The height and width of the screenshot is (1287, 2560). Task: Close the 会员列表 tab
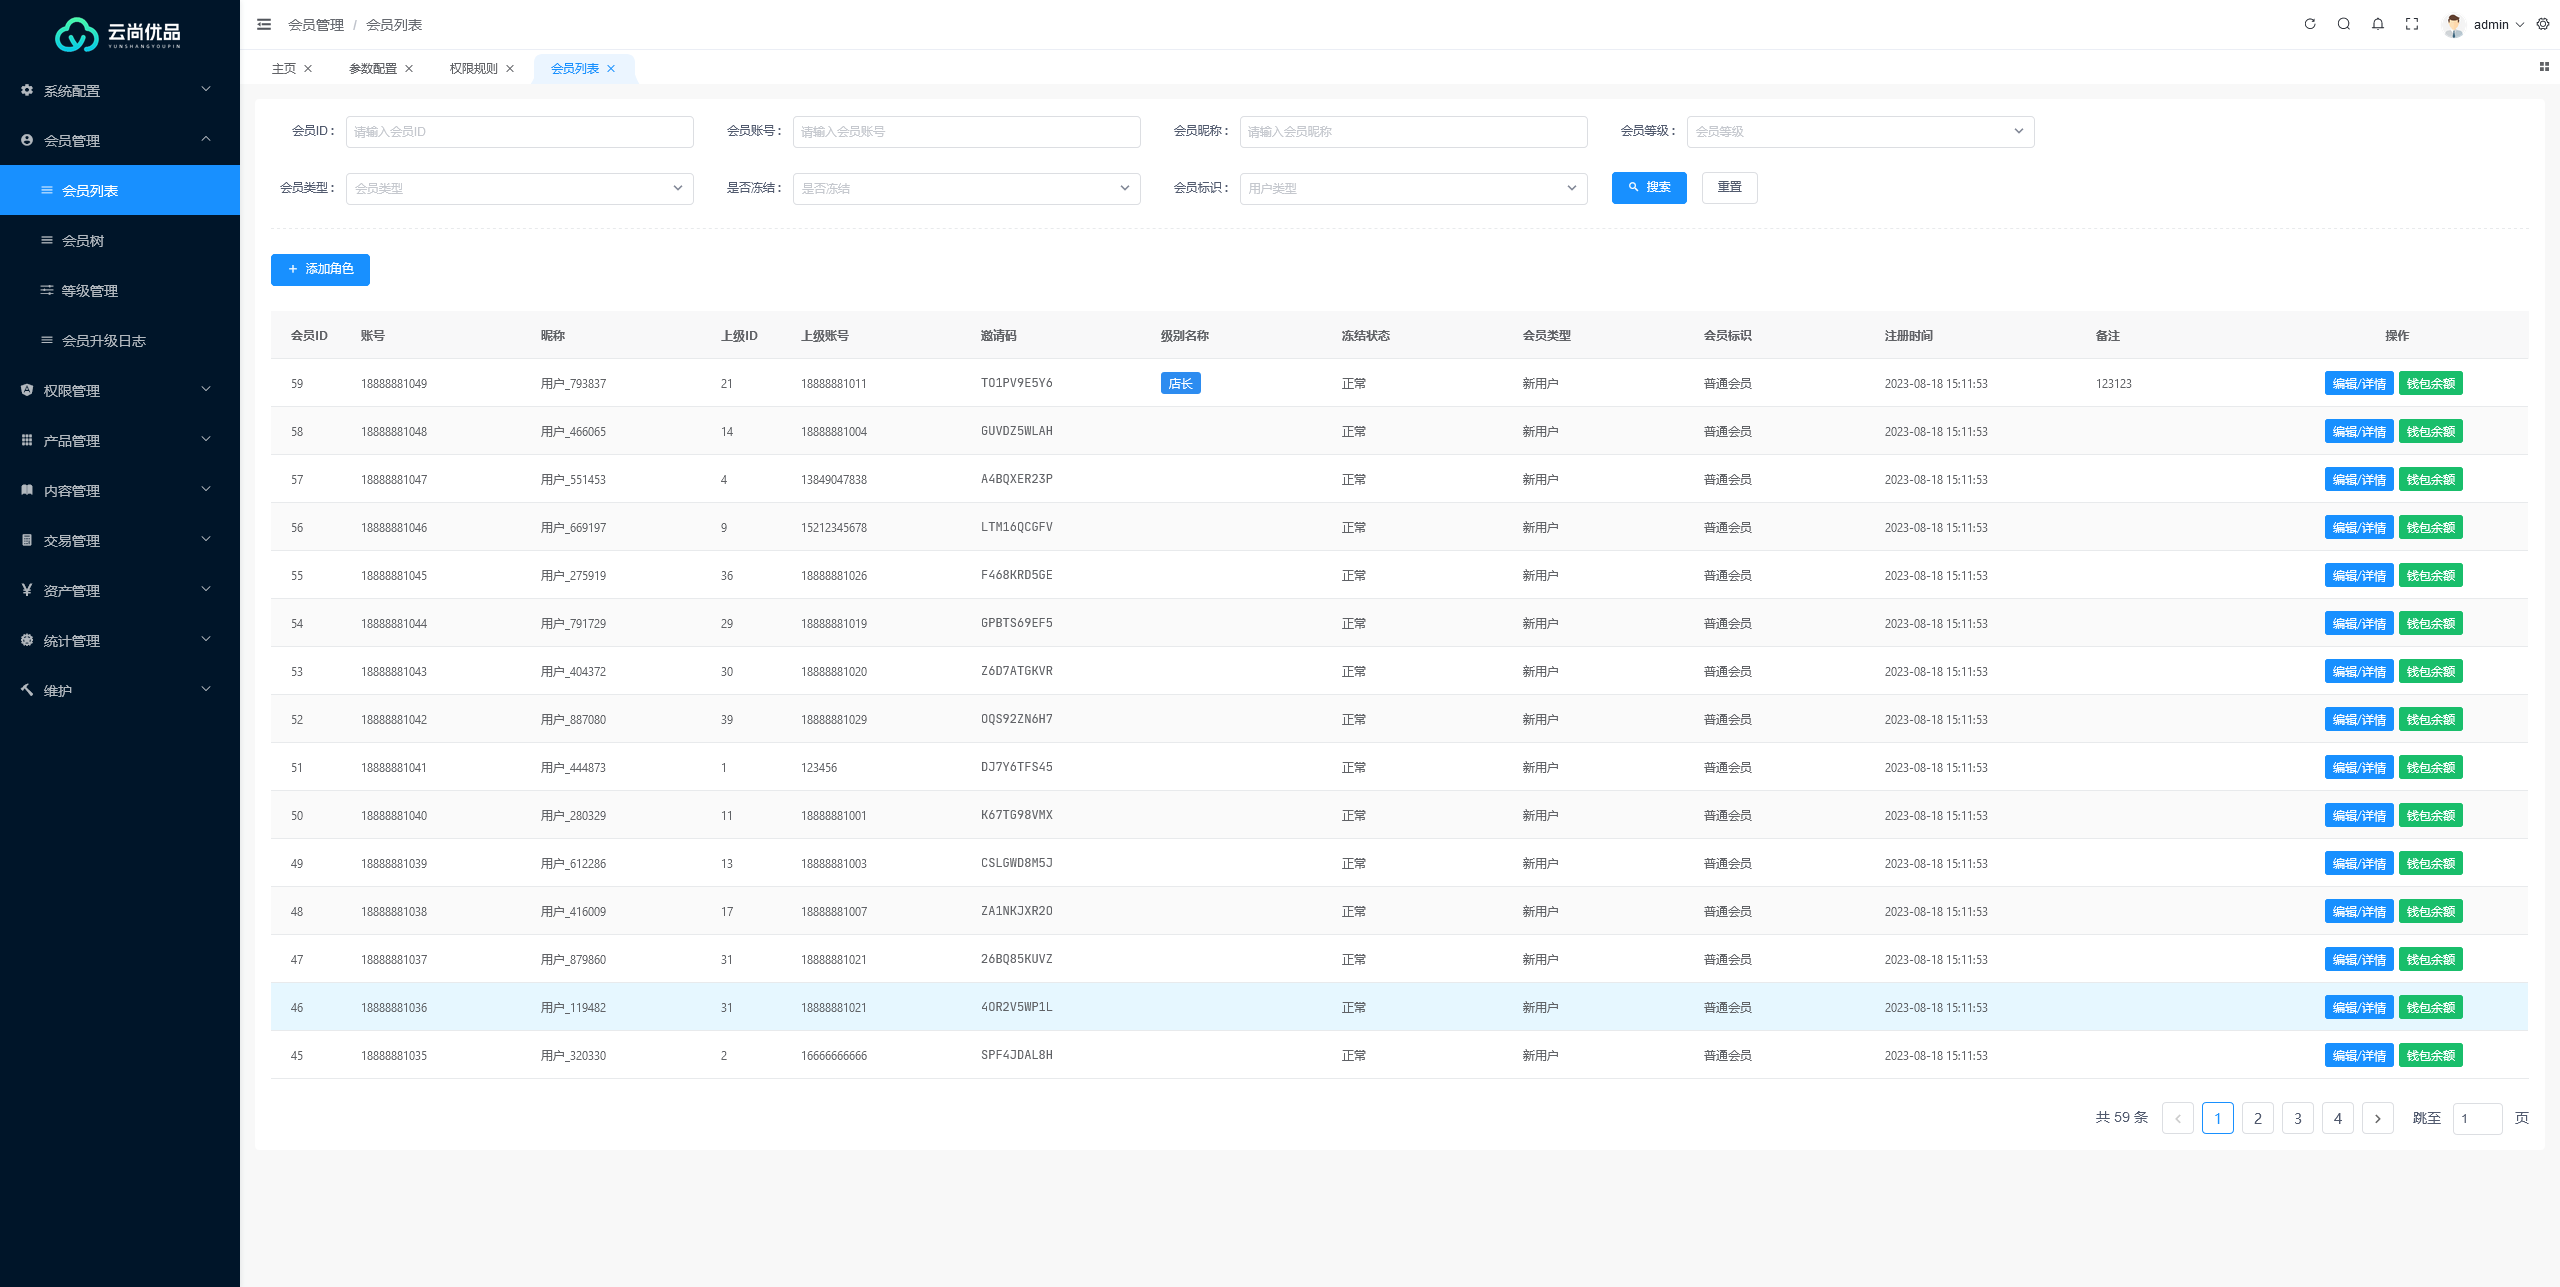(x=611, y=68)
